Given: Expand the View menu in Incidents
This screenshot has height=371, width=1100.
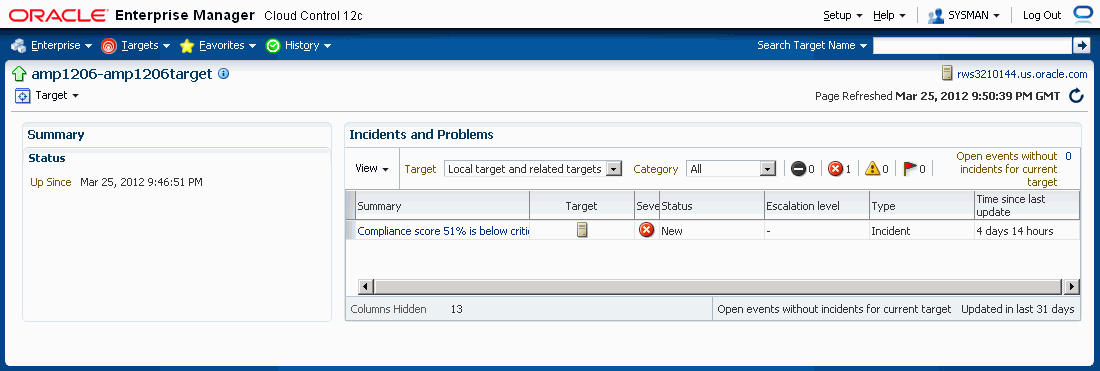Looking at the screenshot, I should pyautogui.click(x=372, y=168).
